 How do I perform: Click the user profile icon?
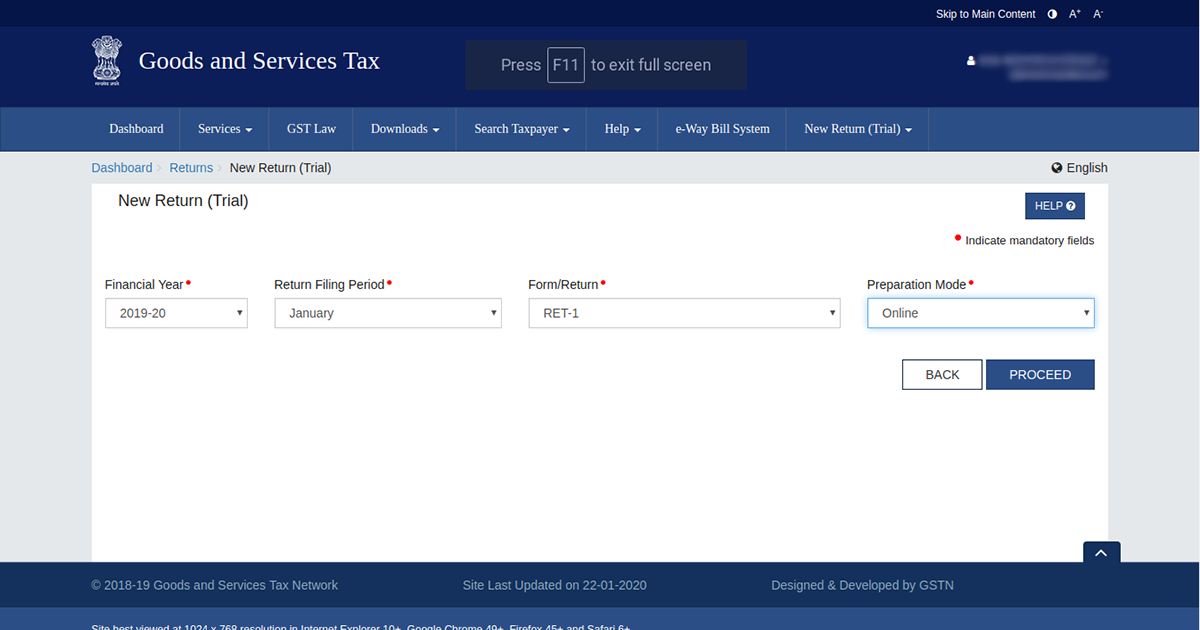(971, 61)
